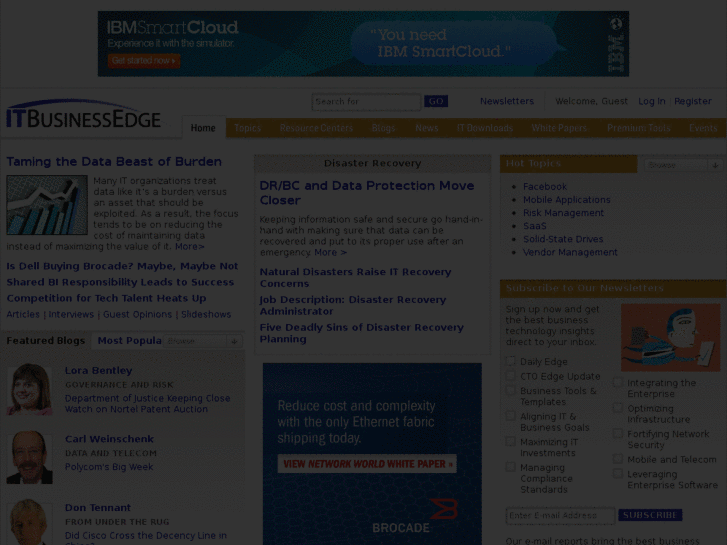Check Fortifying Network Security box
Image resolution: width=727 pixels, height=545 pixels.
tap(618, 433)
